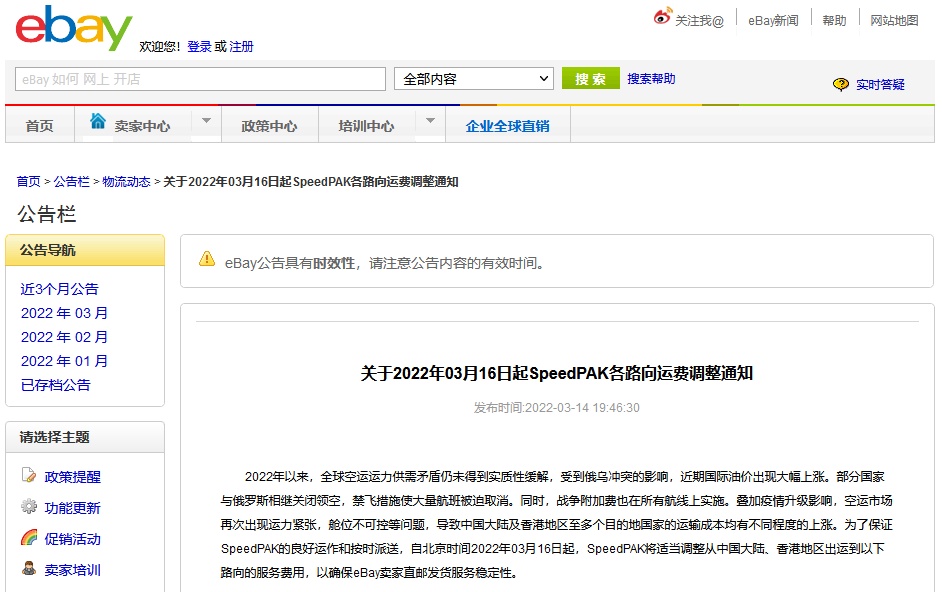Open the Weibo follow icon
Image resolution: width=942 pixels, height=592 pixels.
[x=662, y=16]
